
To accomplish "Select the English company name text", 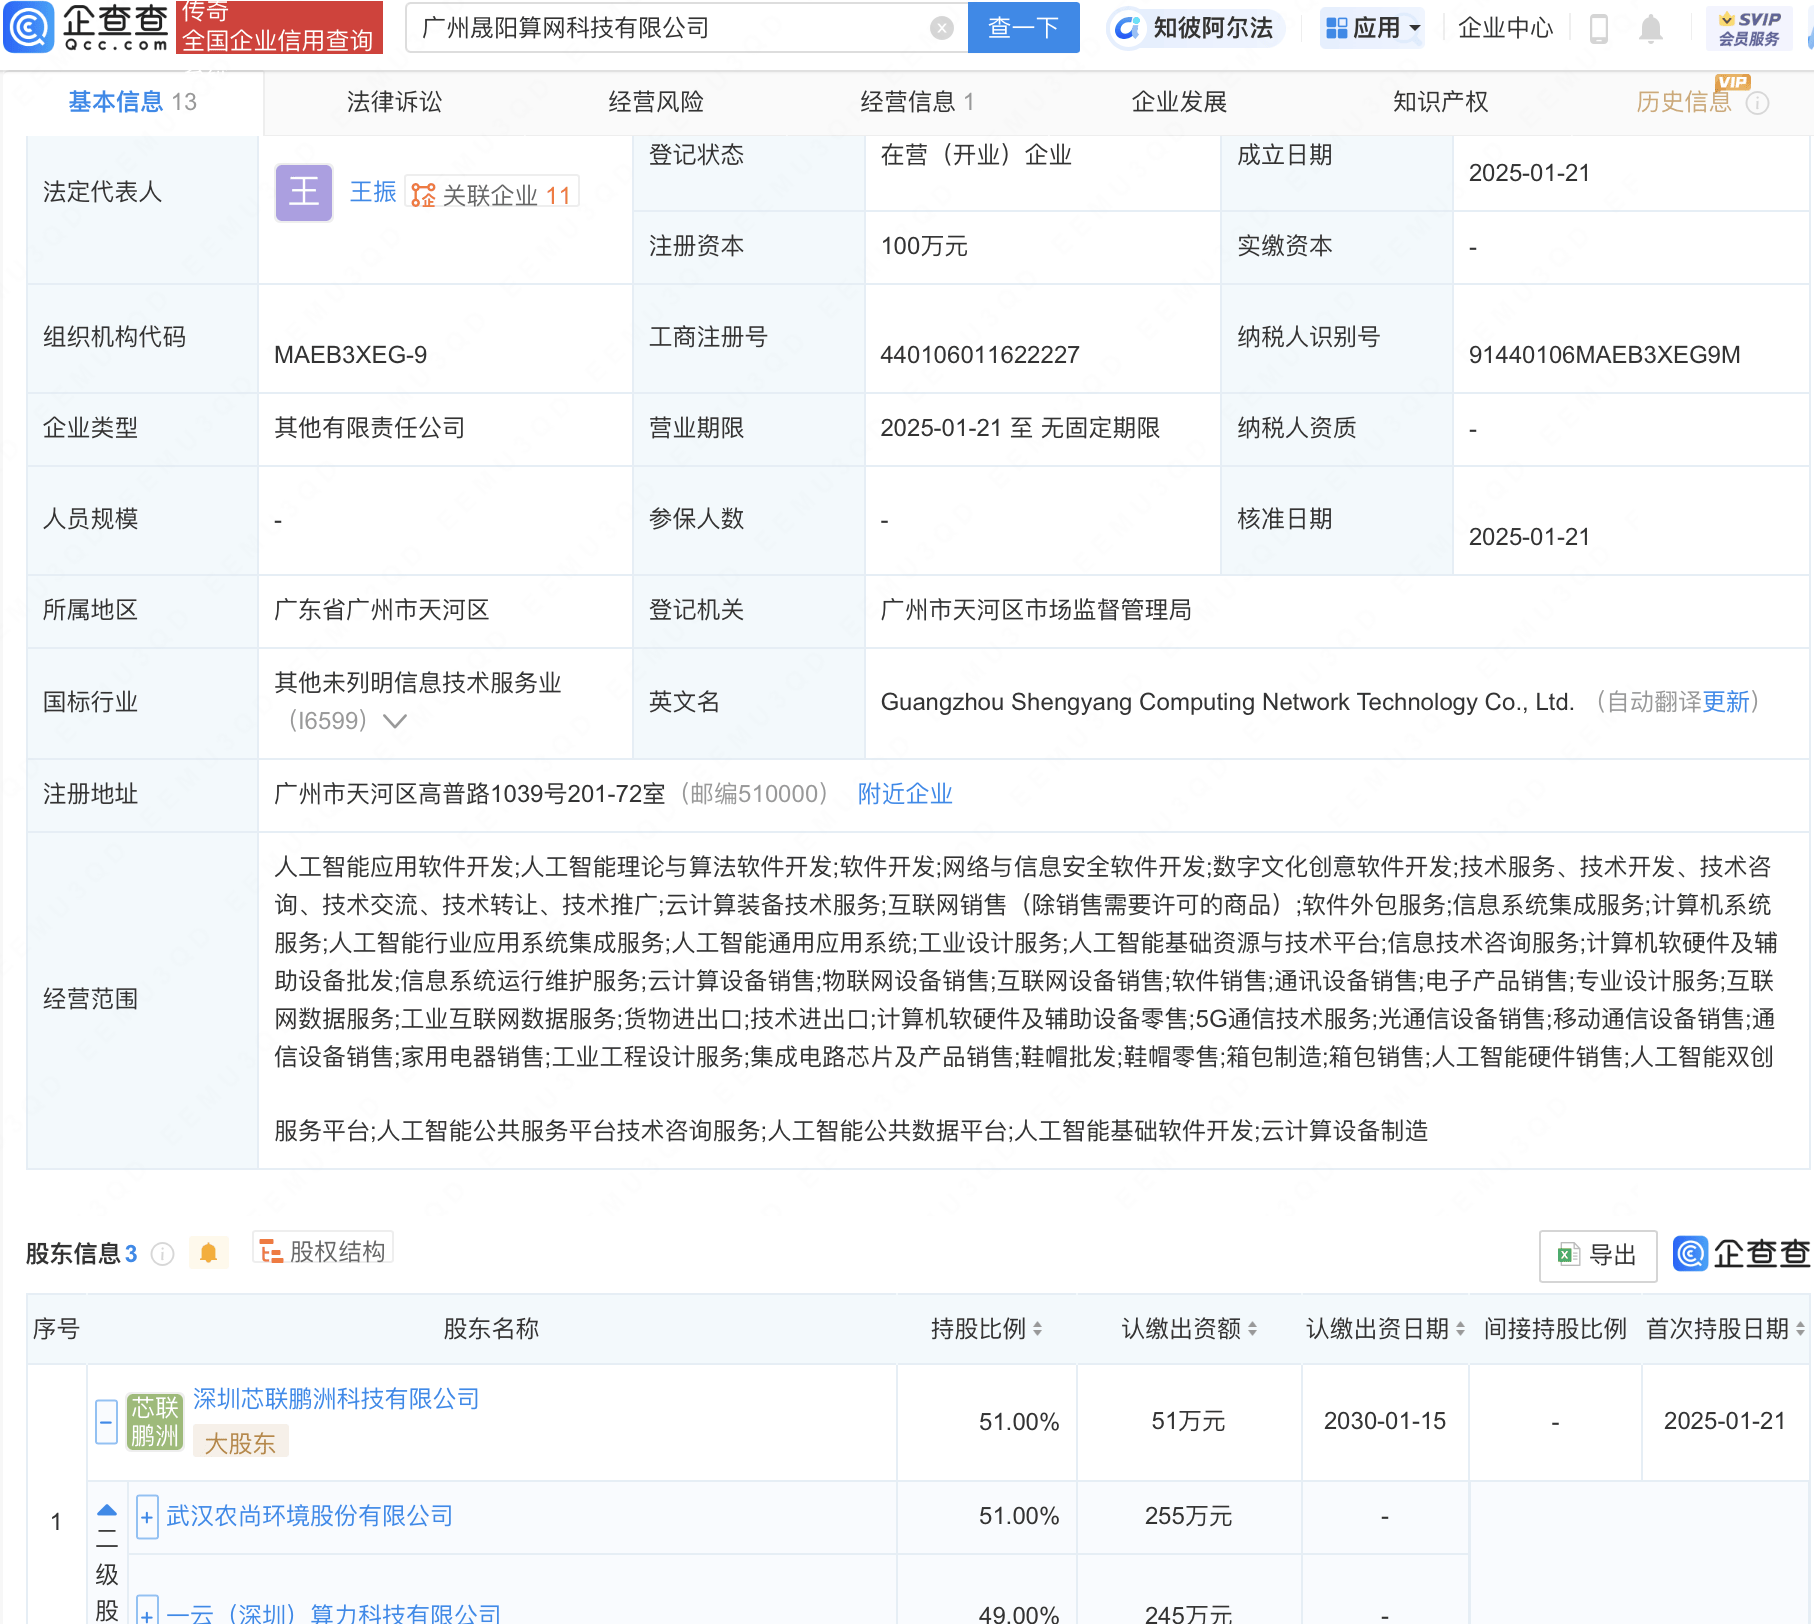I will click(x=1227, y=702).
